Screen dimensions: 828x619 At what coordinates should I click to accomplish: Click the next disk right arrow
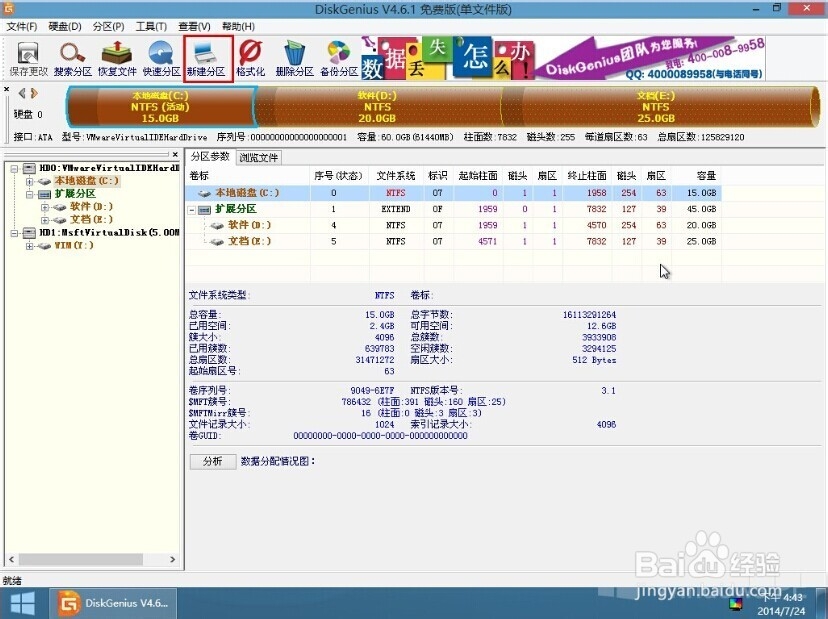point(34,93)
